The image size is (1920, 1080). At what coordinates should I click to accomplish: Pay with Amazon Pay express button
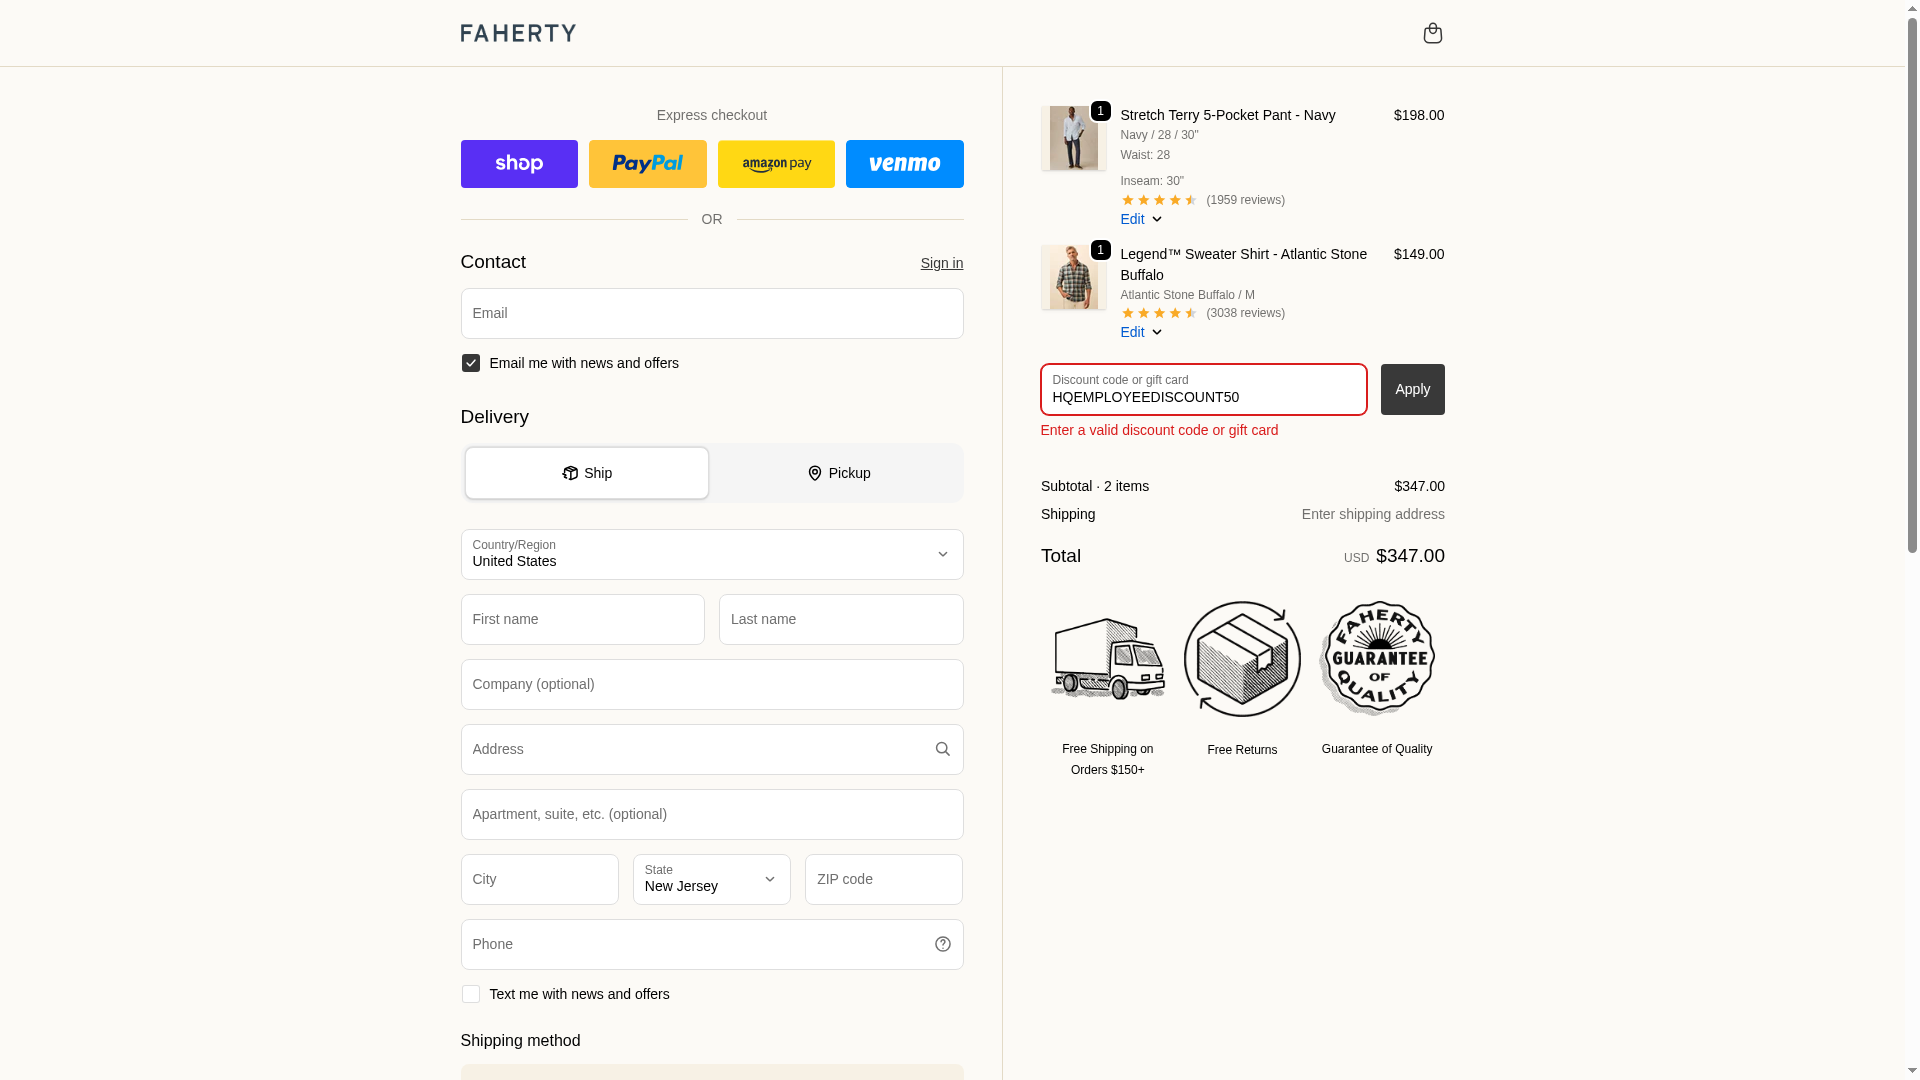click(776, 164)
